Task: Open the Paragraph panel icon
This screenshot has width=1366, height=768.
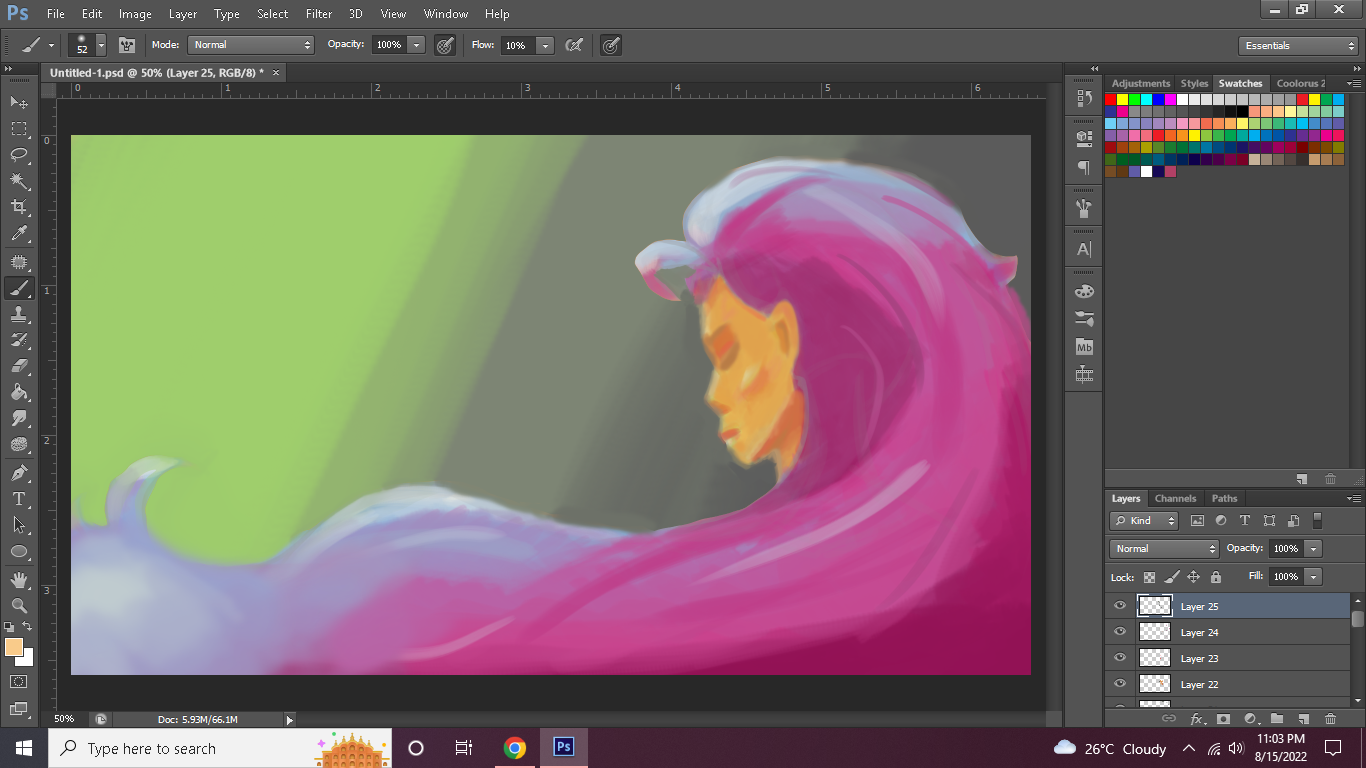Action: point(1084,167)
